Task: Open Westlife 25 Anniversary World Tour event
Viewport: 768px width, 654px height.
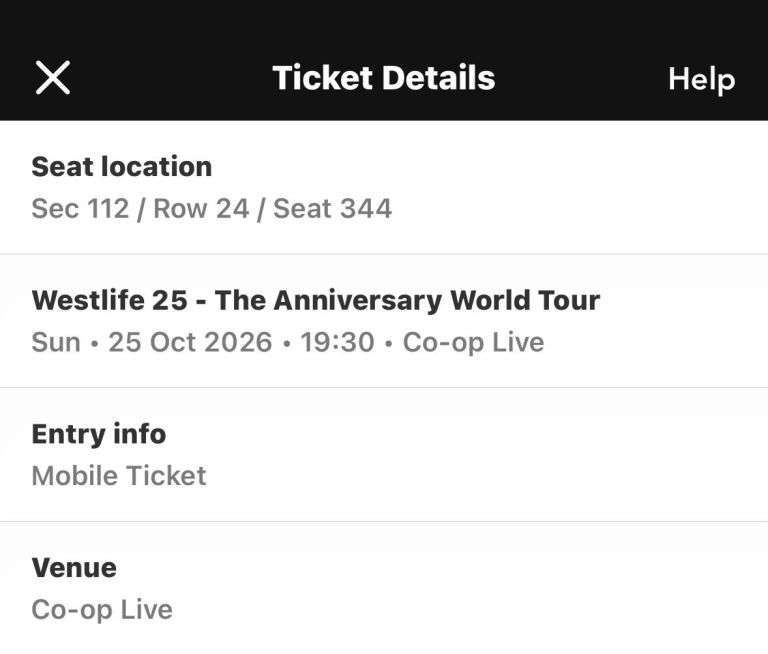Action: 315,300
